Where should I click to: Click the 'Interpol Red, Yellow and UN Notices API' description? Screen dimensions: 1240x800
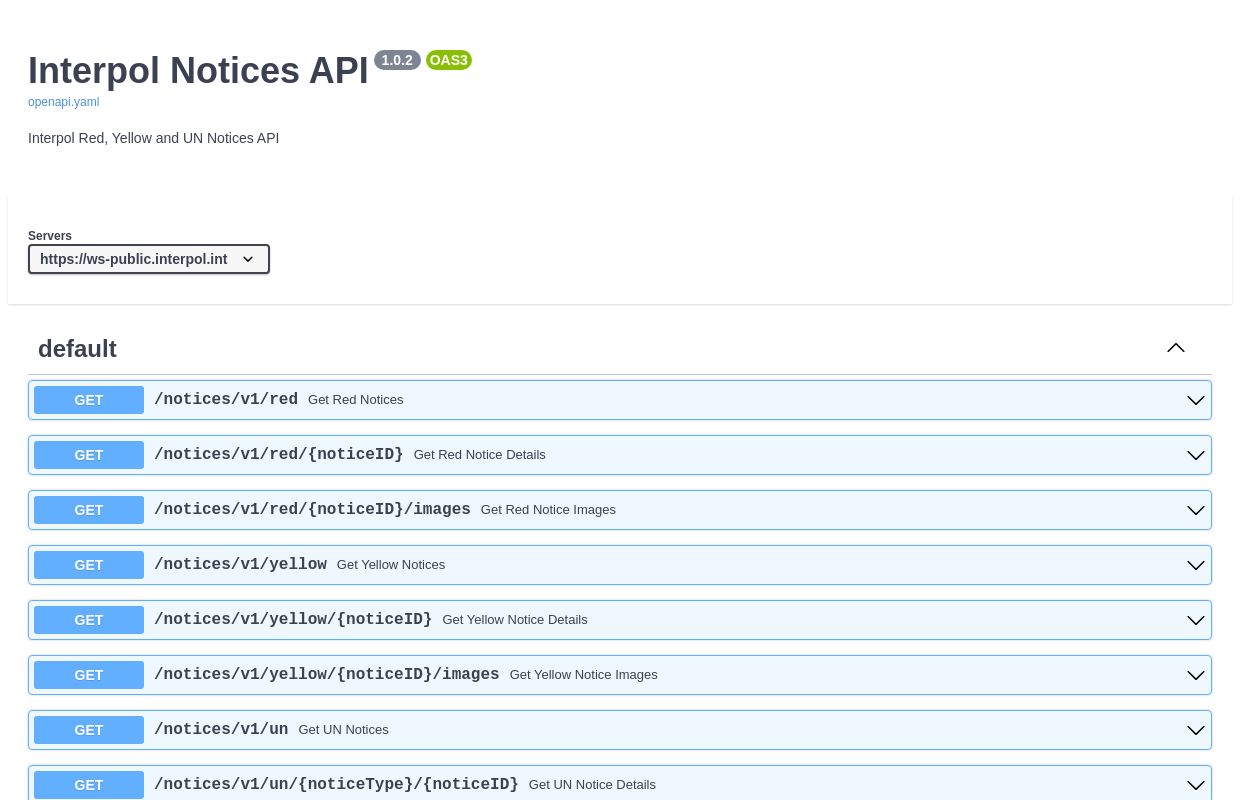click(x=154, y=138)
